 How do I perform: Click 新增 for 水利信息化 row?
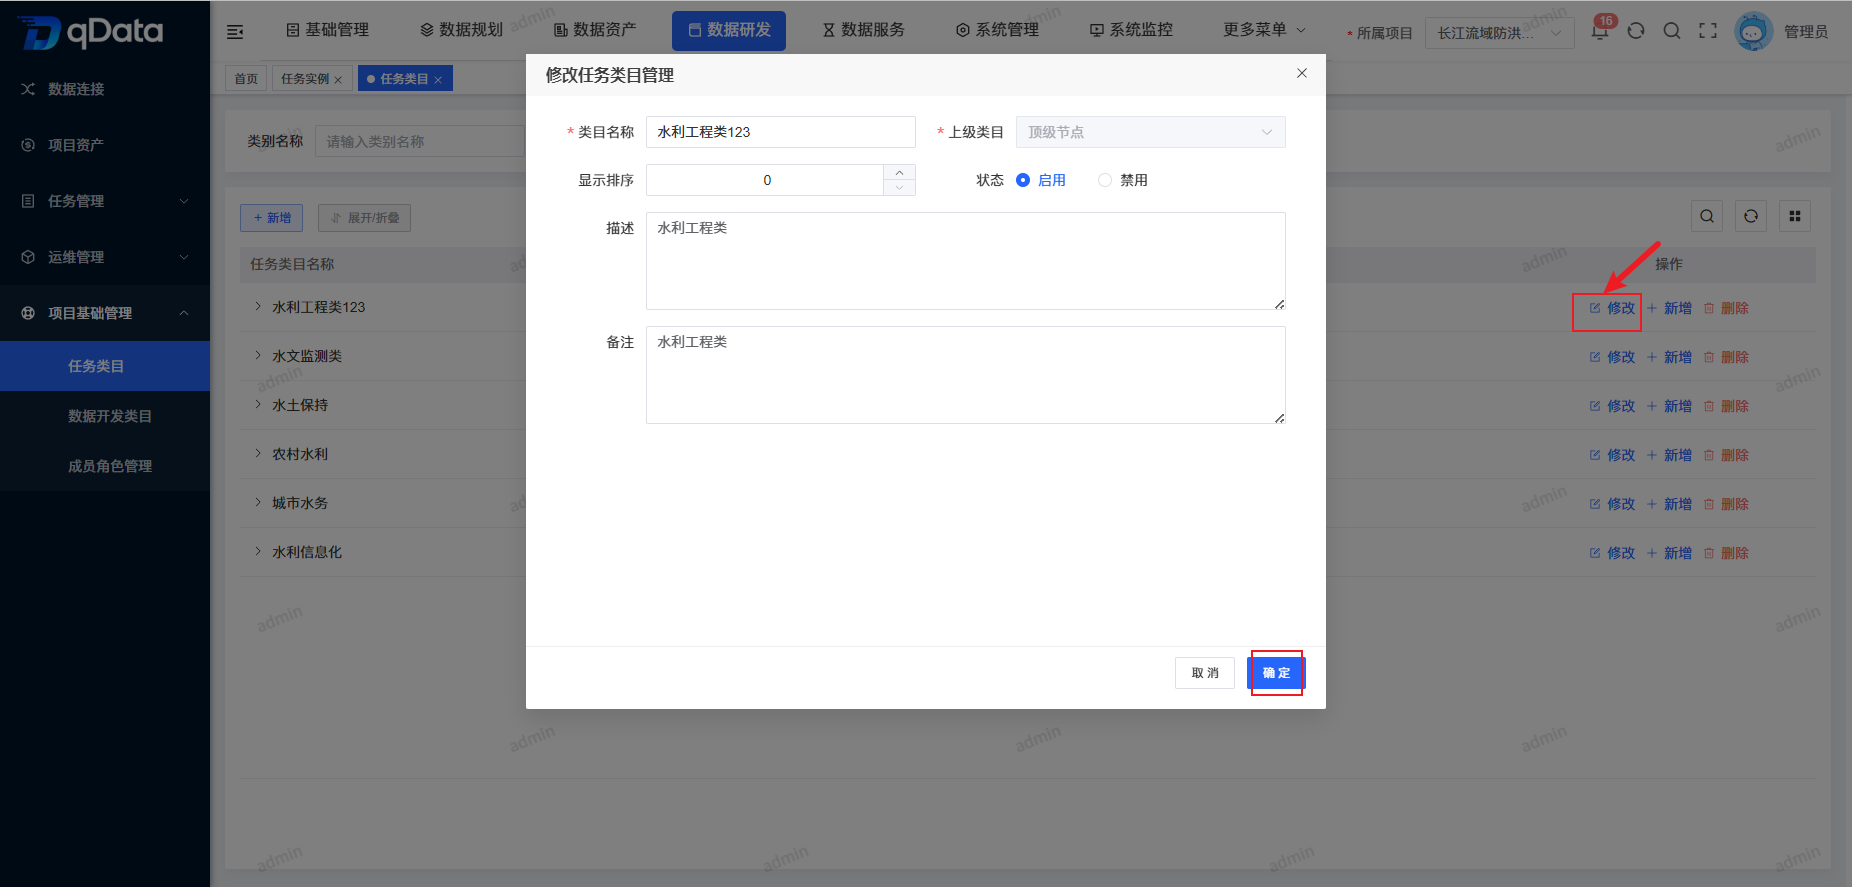[x=1669, y=553]
